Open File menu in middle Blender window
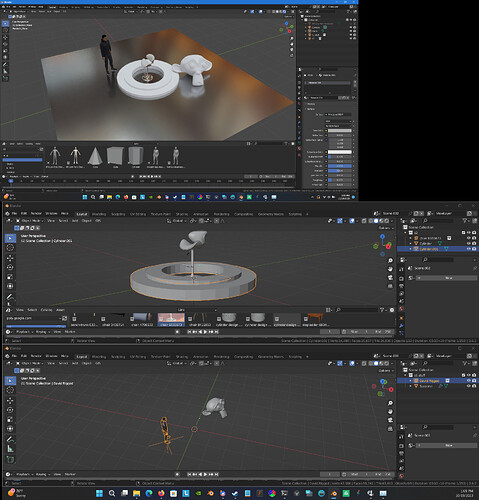This screenshot has height=500, width=479. [x=14, y=213]
